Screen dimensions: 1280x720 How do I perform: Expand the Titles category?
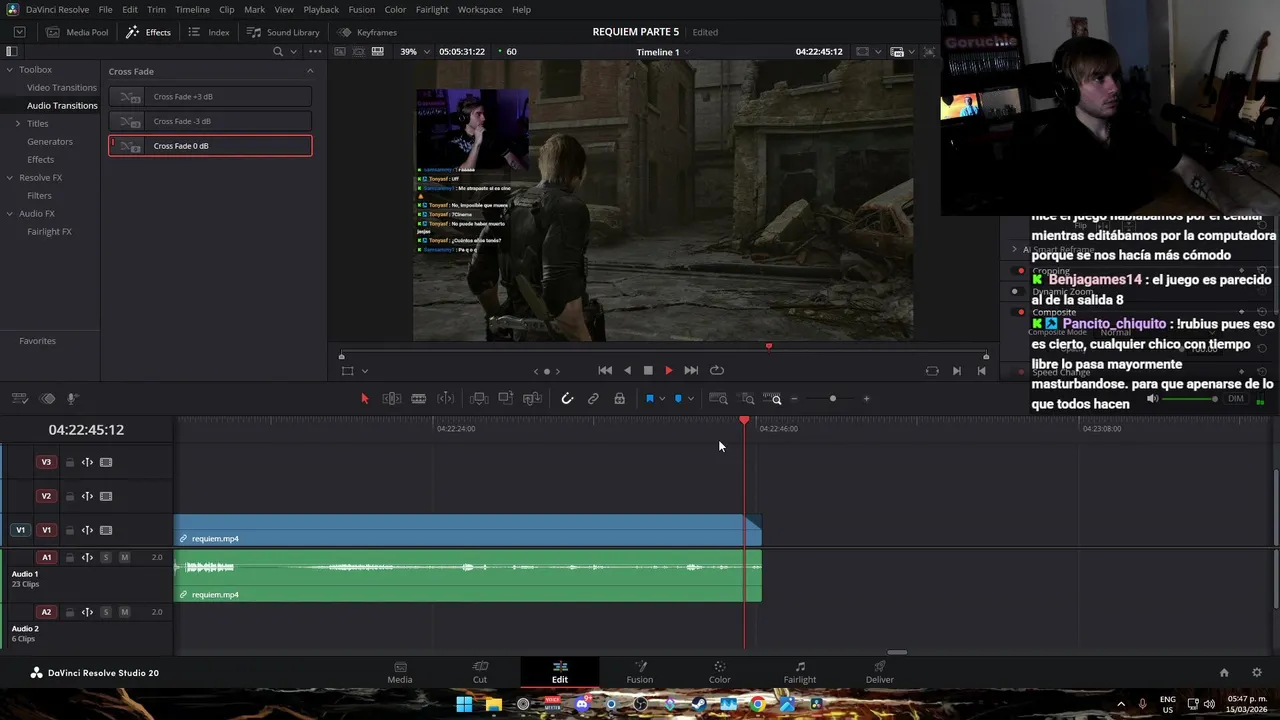click(17, 124)
